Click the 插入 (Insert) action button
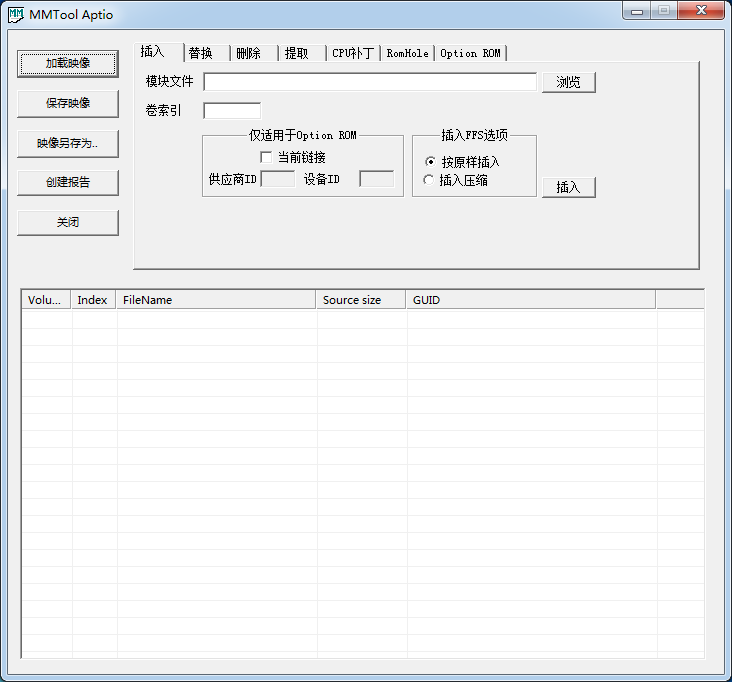Viewport: 732px width, 682px height. pyautogui.click(x=569, y=188)
